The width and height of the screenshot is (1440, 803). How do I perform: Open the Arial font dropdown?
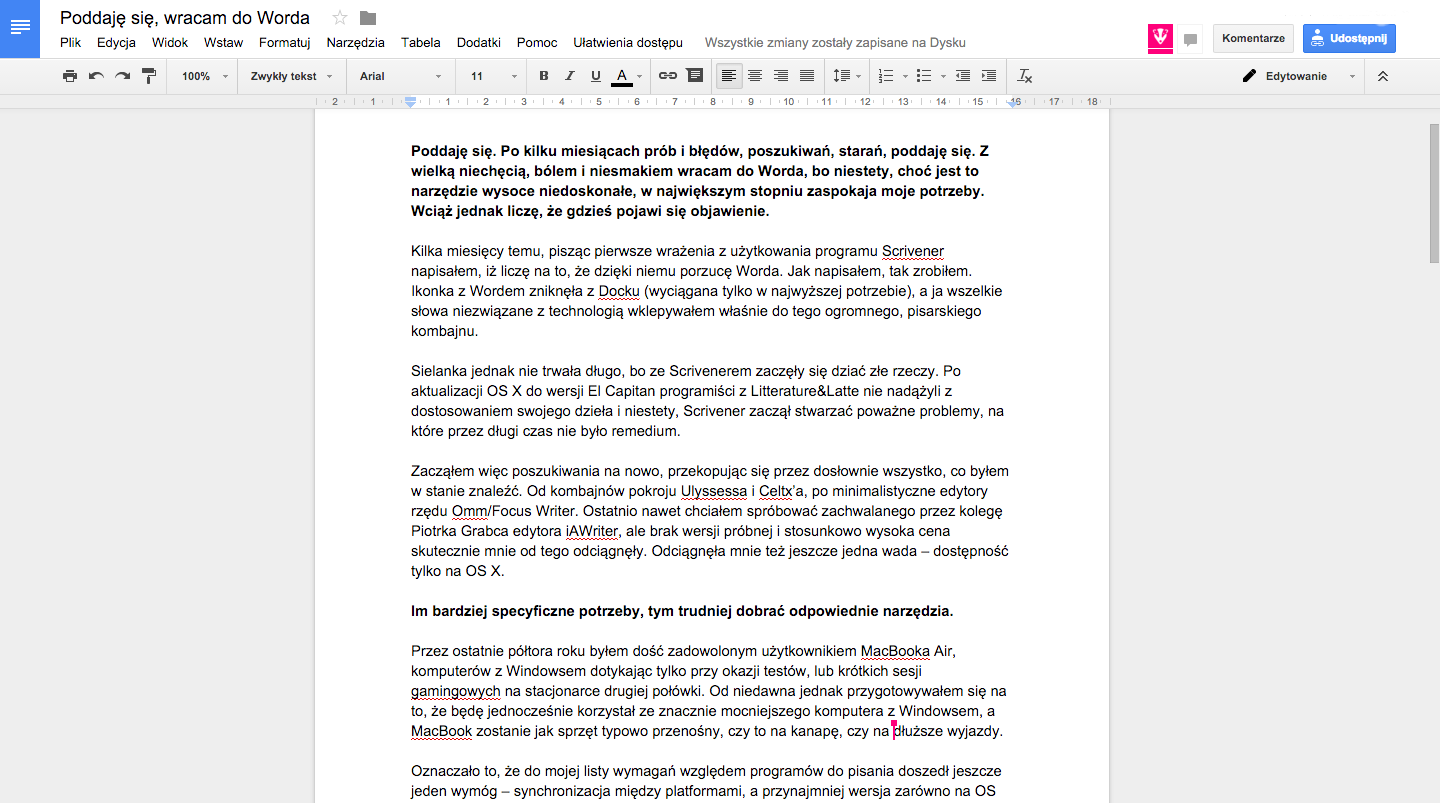[400, 76]
